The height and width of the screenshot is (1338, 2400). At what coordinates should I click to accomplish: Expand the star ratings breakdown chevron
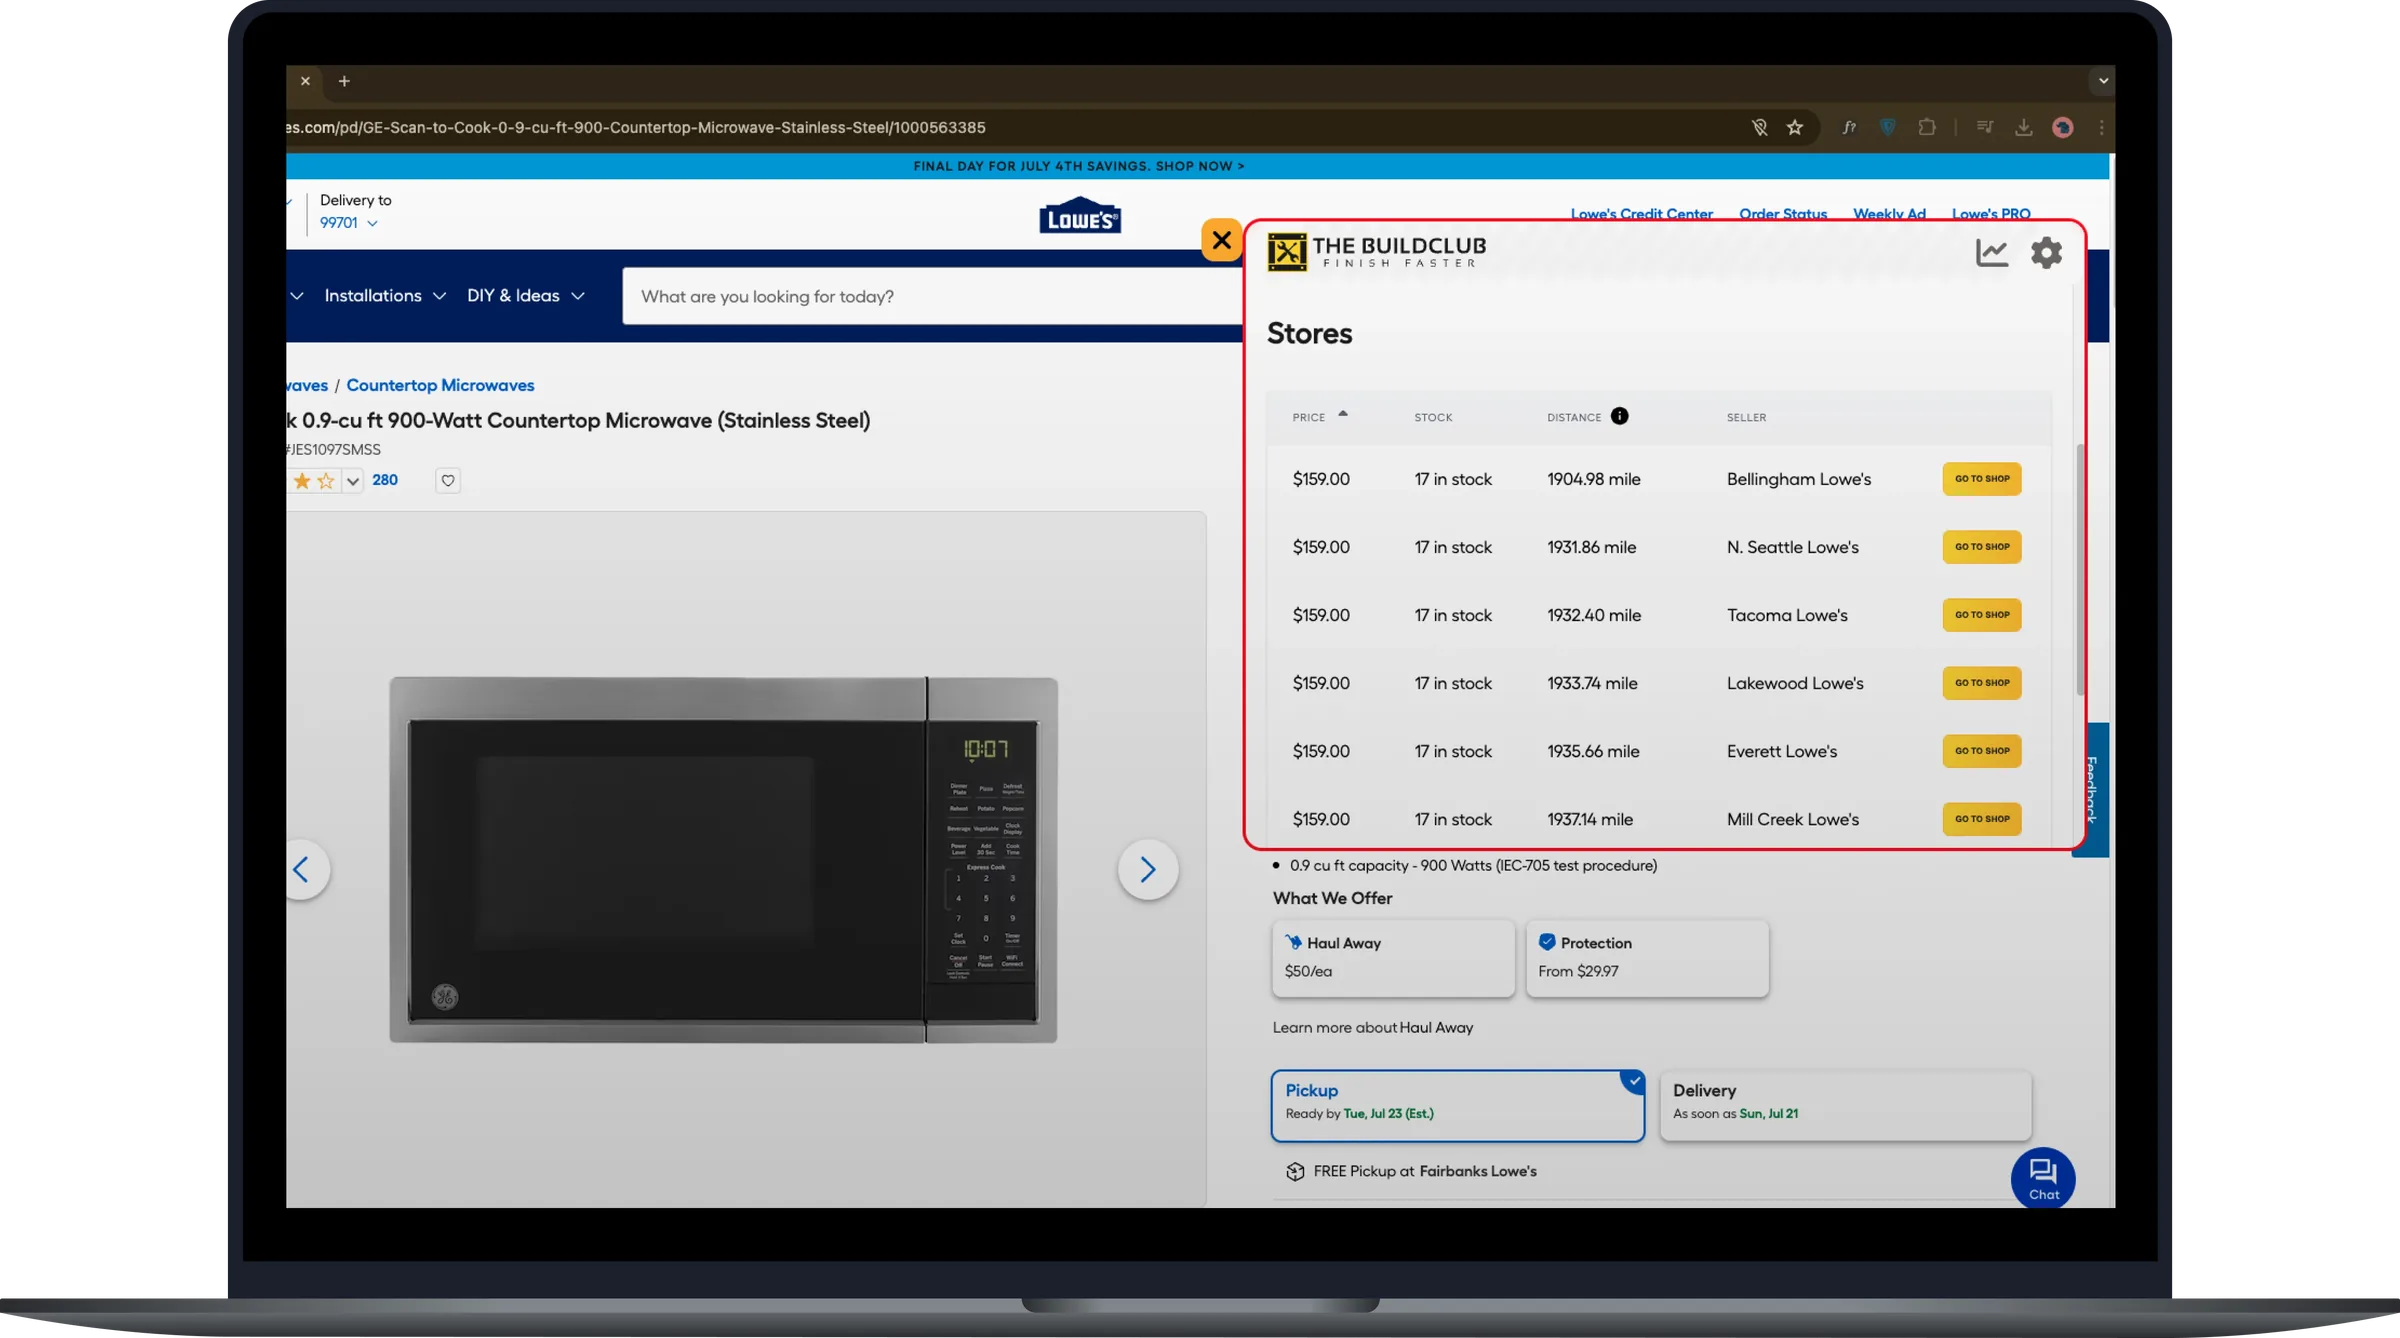[352, 481]
